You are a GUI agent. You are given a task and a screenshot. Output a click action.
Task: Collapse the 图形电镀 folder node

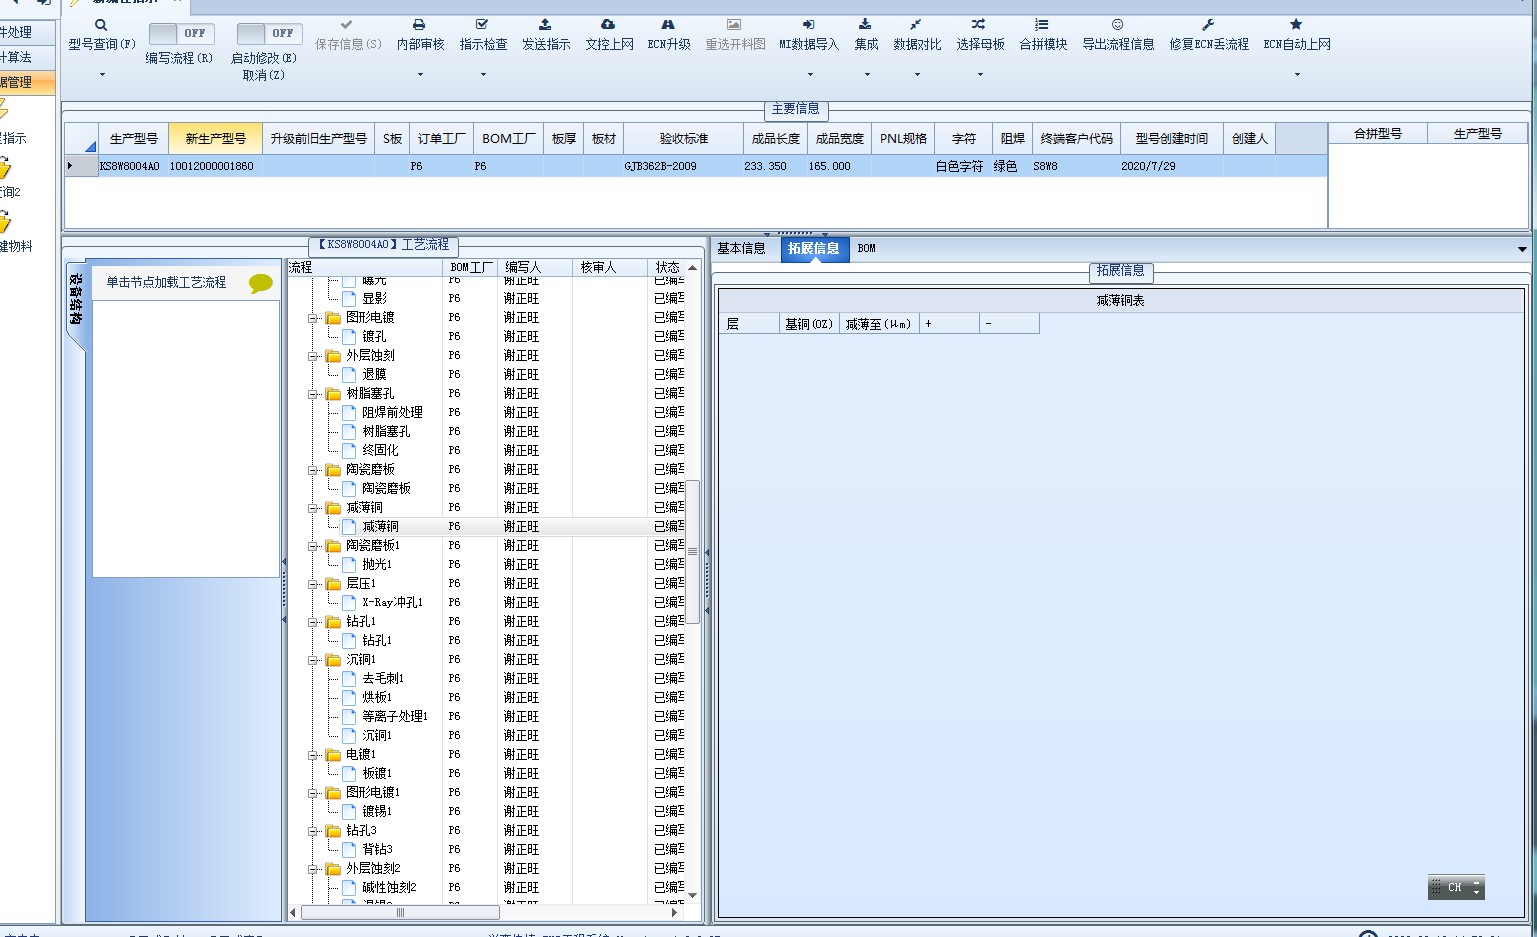coord(313,318)
